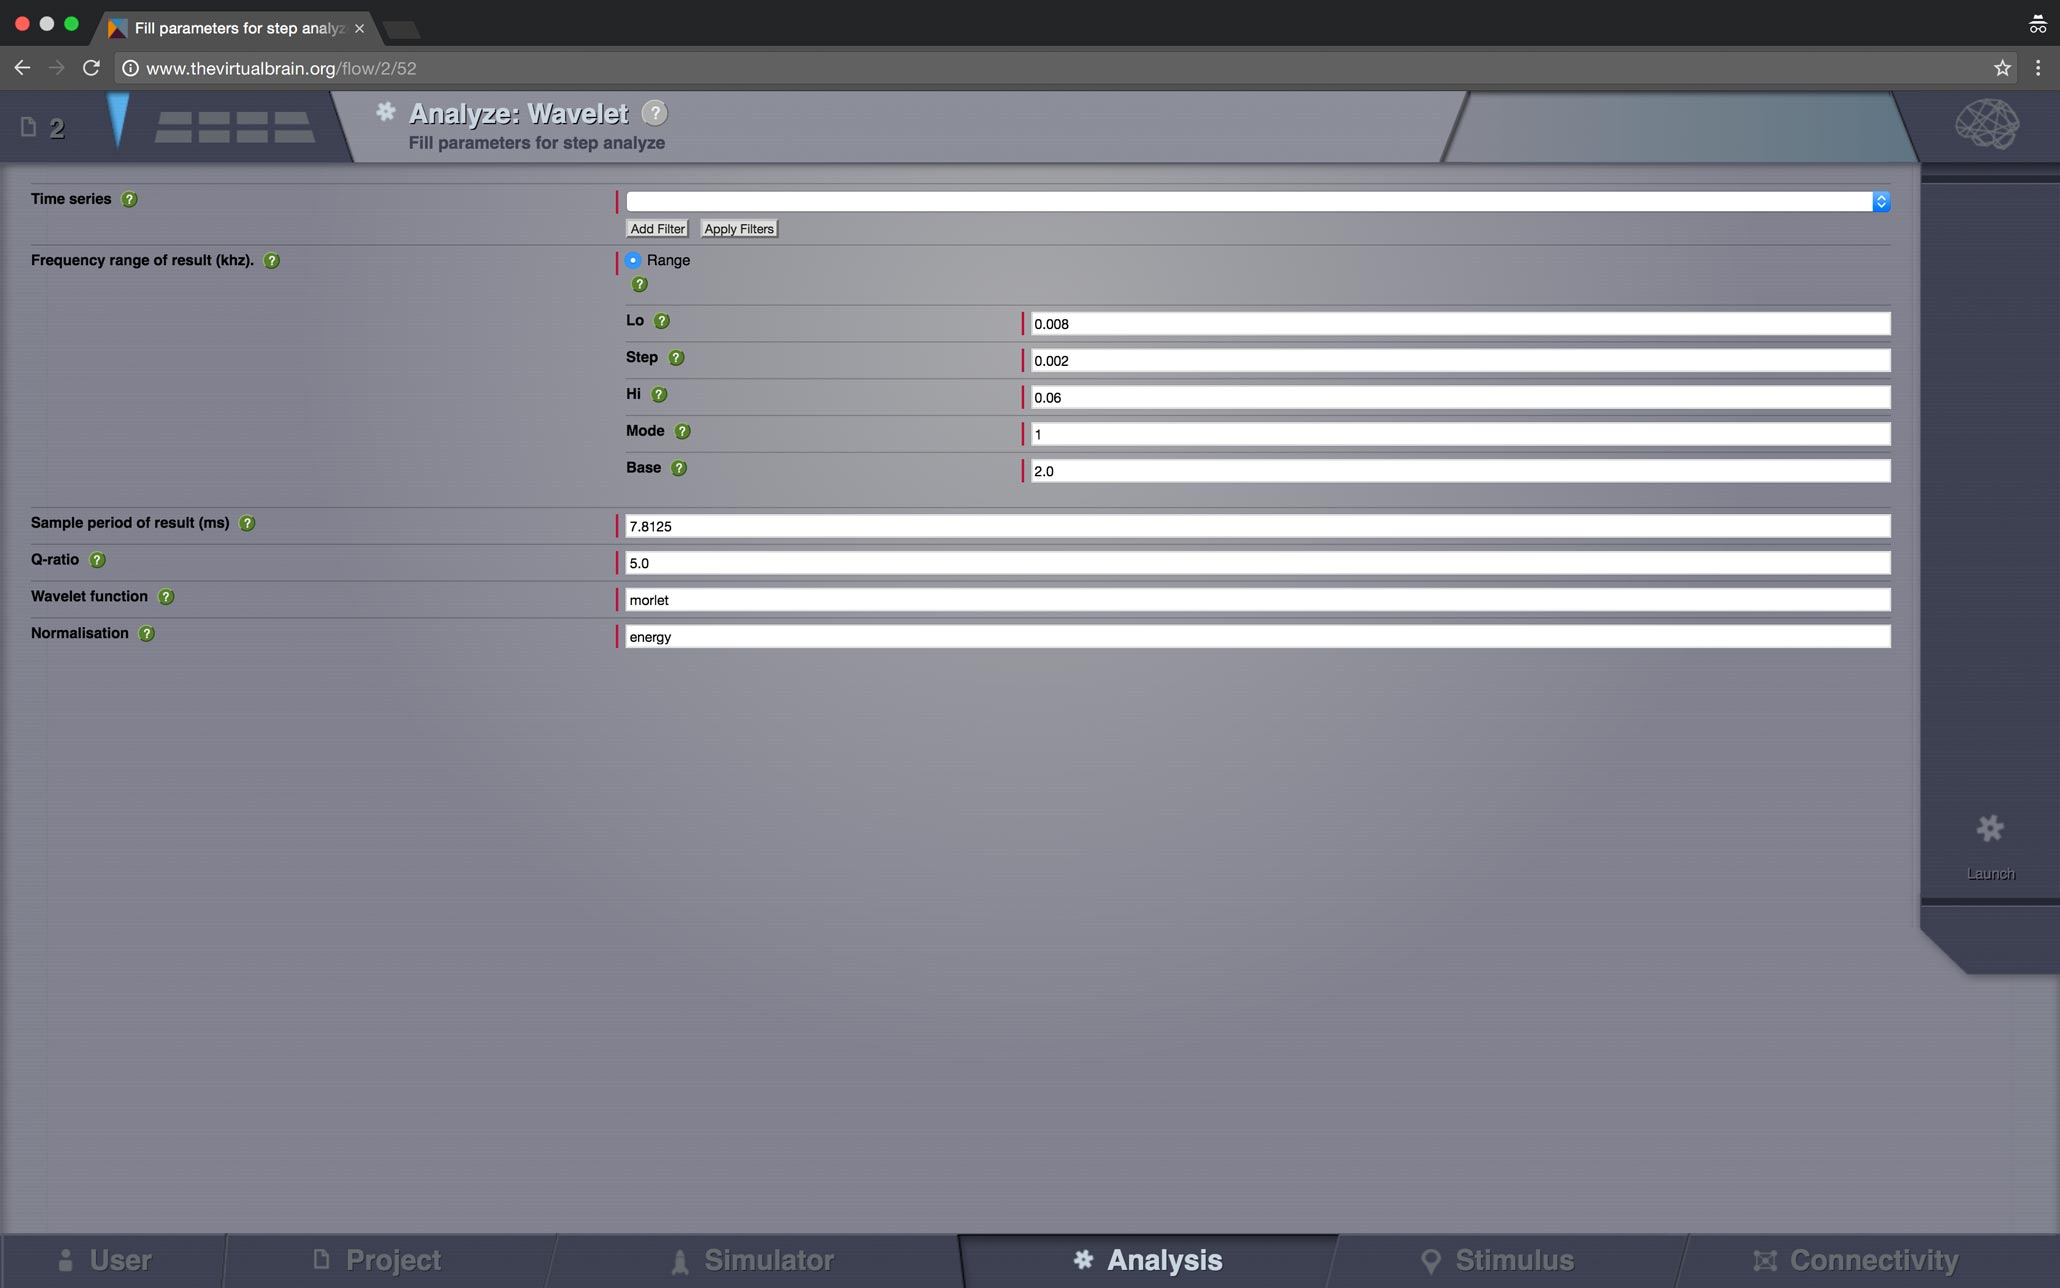Click the Add Filter button

pyautogui.click(x=657, y=229)
